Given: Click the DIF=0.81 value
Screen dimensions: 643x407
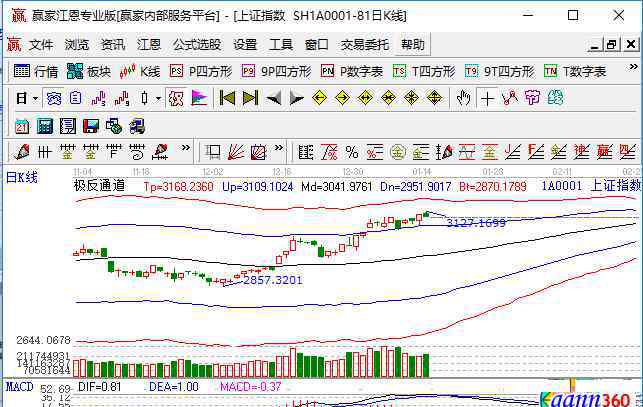Looking at the screenshot, I should [100, 387].
